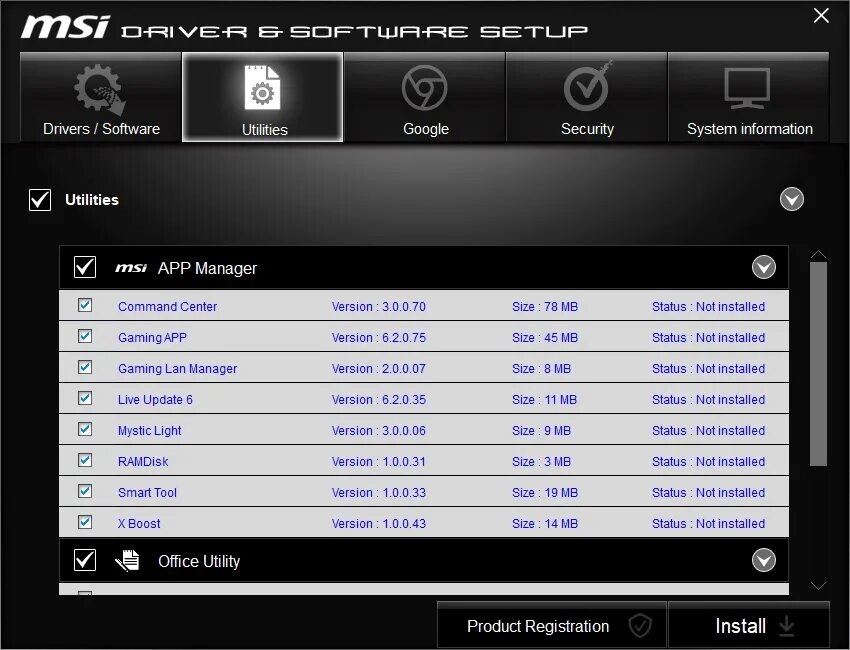
Task: Close the setup window
Action: point(821,16)
